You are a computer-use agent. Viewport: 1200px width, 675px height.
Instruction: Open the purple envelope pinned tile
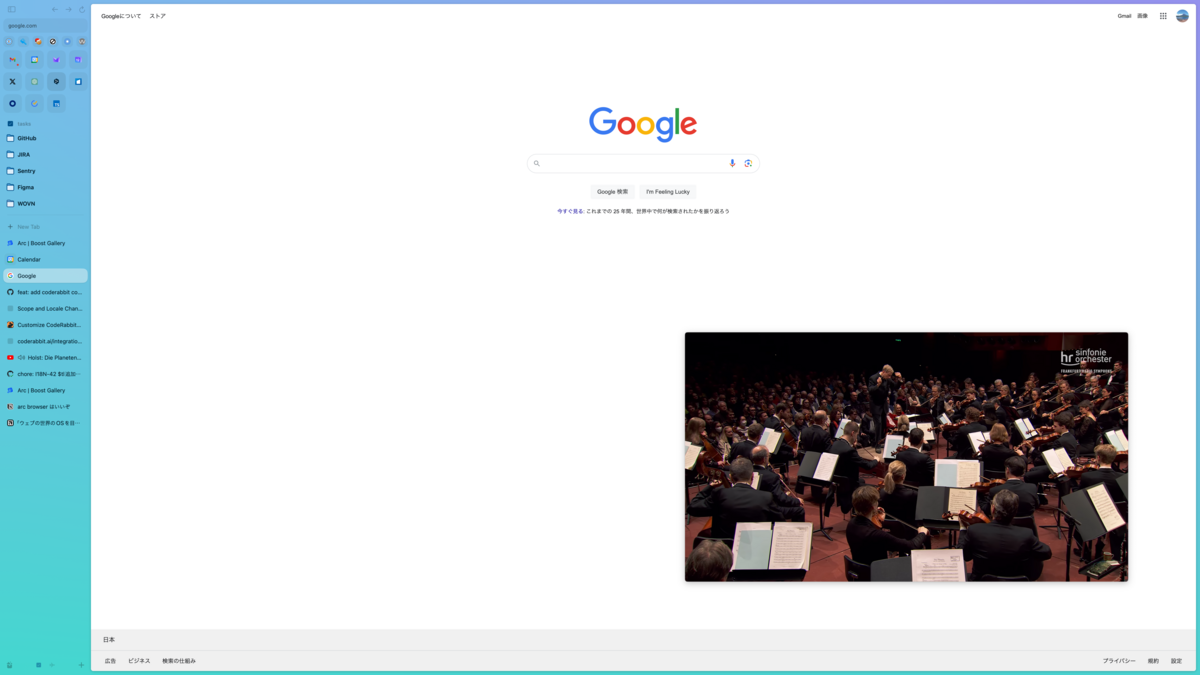[56, 60]
